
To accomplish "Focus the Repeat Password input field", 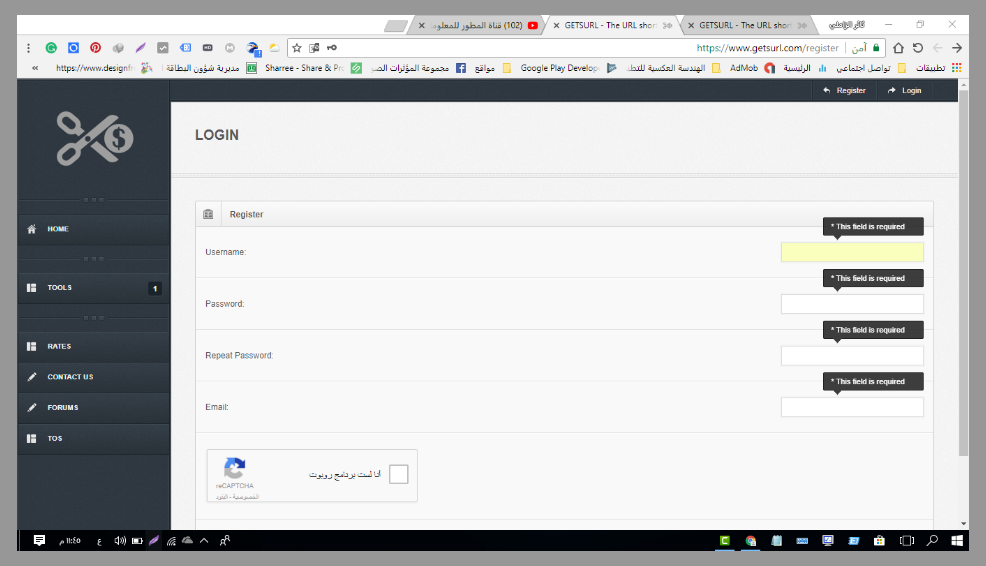I will (852, 355).
